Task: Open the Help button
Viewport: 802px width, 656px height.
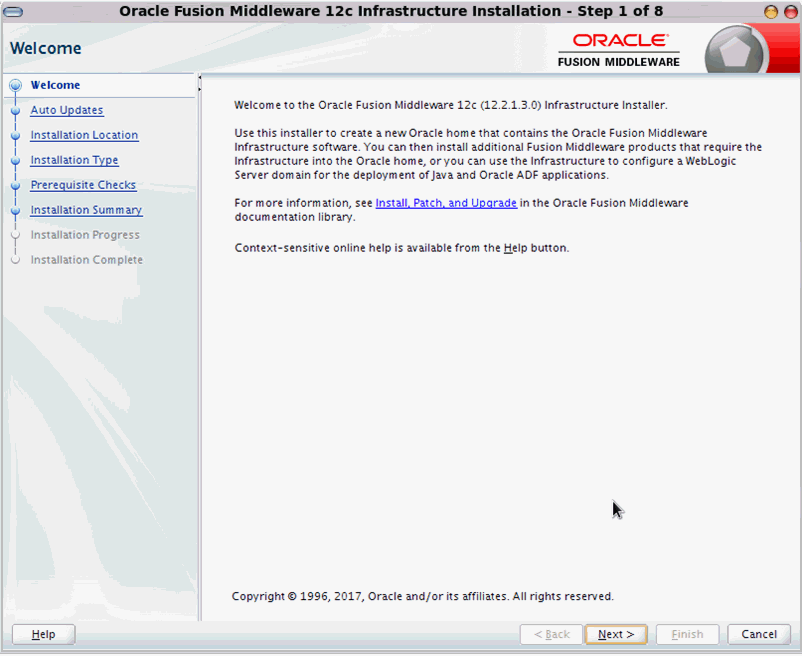Action: (x=43, y=635)
